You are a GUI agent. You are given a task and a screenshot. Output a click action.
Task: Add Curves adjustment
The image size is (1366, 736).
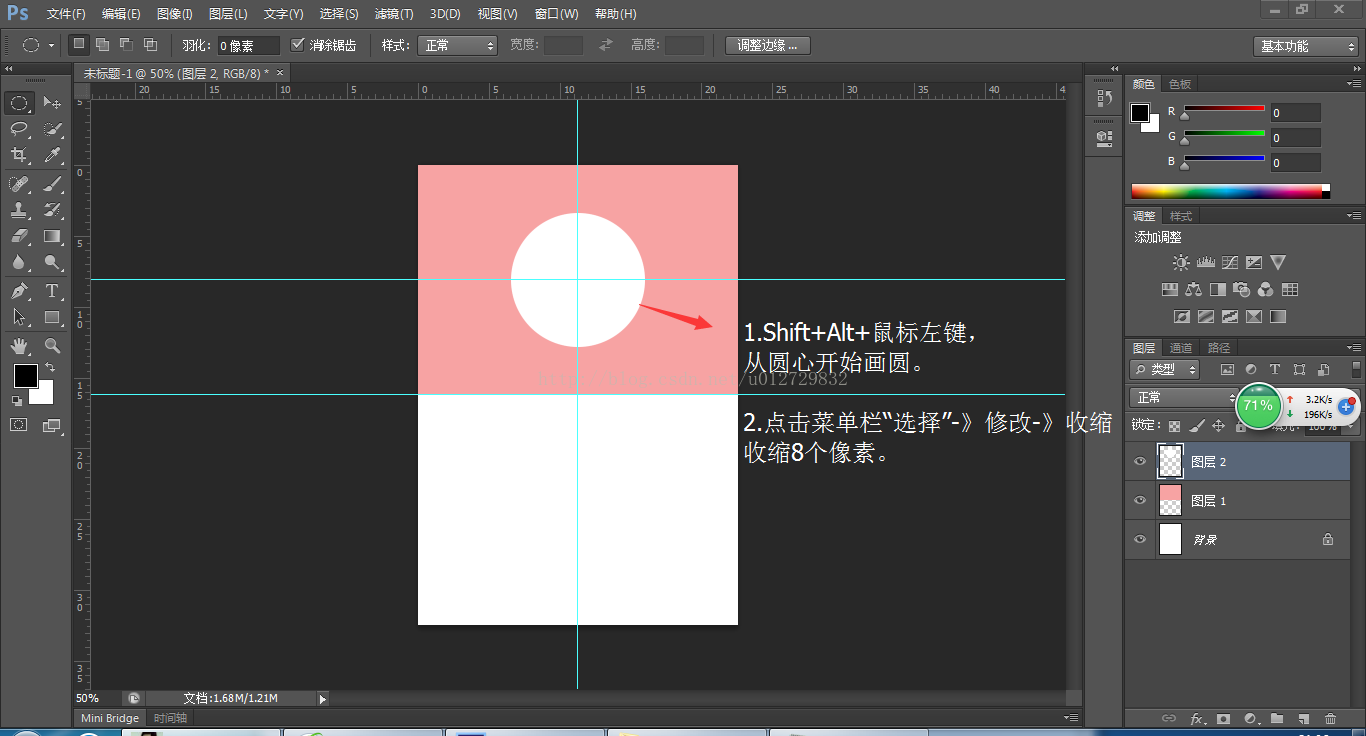(1229, 263)
